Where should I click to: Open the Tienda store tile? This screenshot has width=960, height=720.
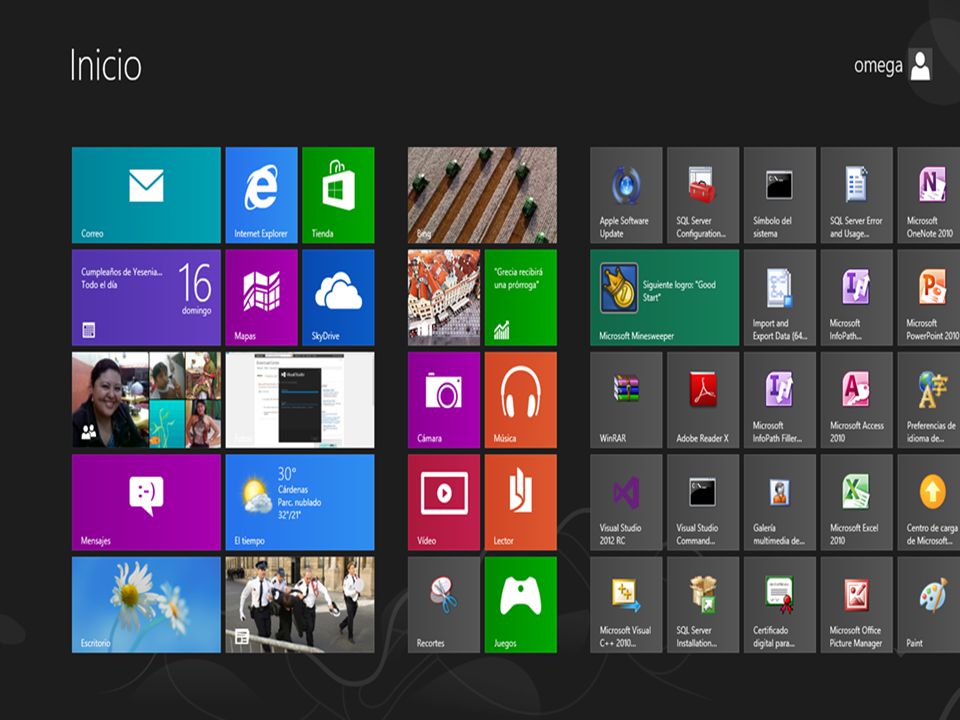pos(338,195)
